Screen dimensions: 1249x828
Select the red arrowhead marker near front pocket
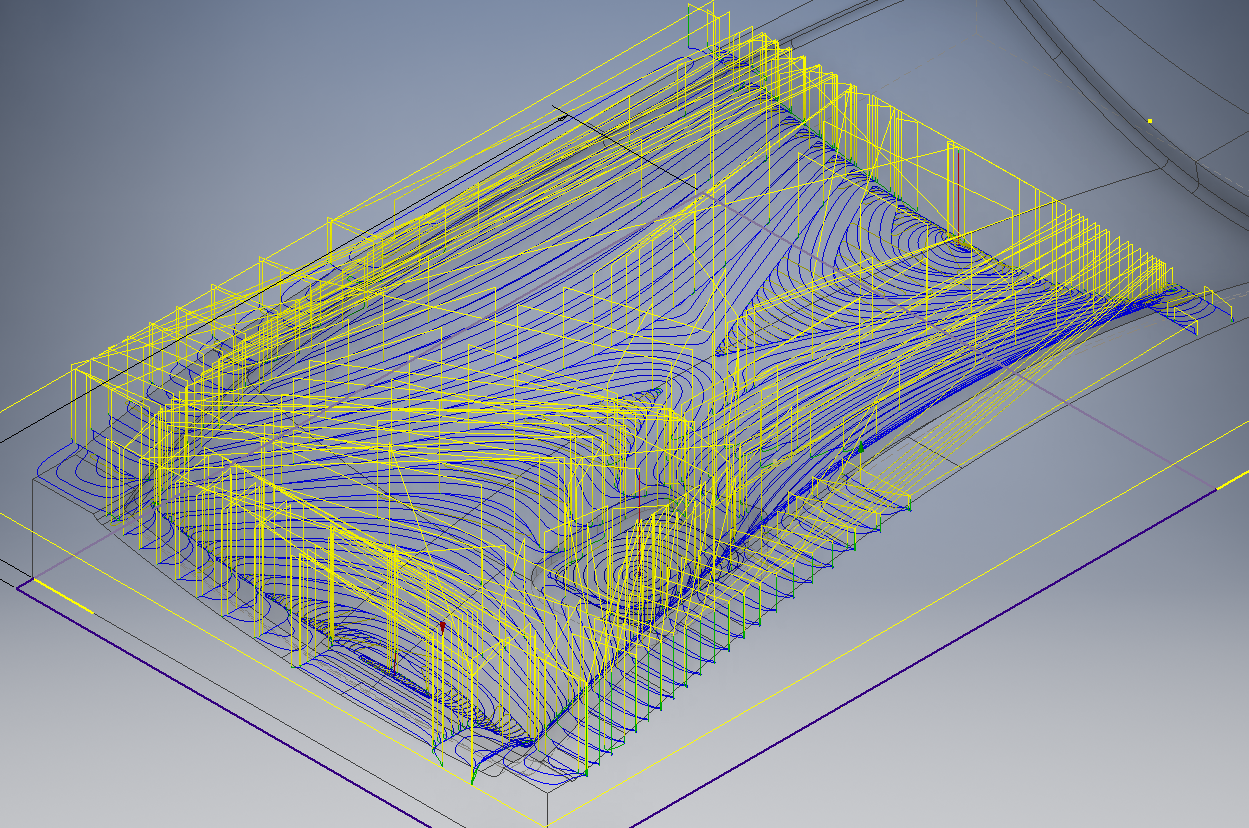point(442,625)
